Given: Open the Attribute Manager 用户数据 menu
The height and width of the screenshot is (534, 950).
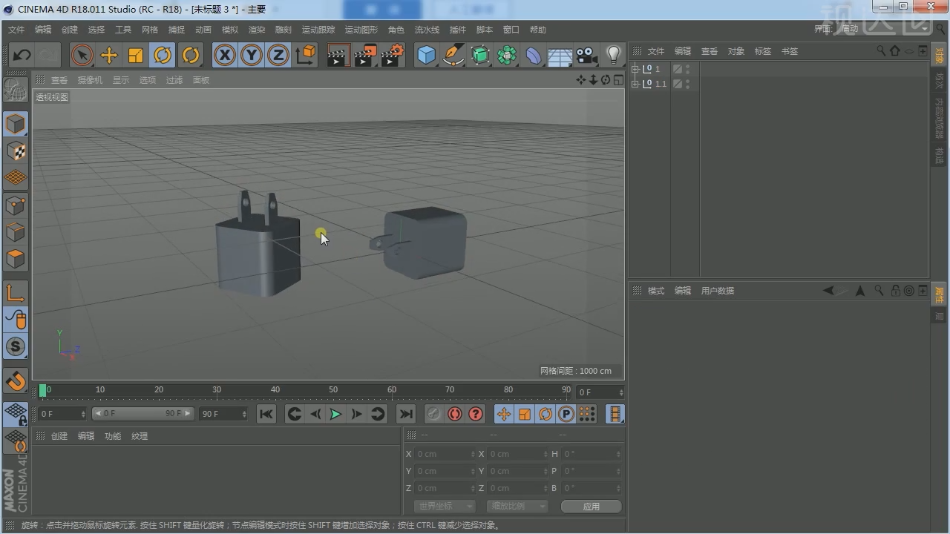Looking at the screenshot, I should (717, 291).
